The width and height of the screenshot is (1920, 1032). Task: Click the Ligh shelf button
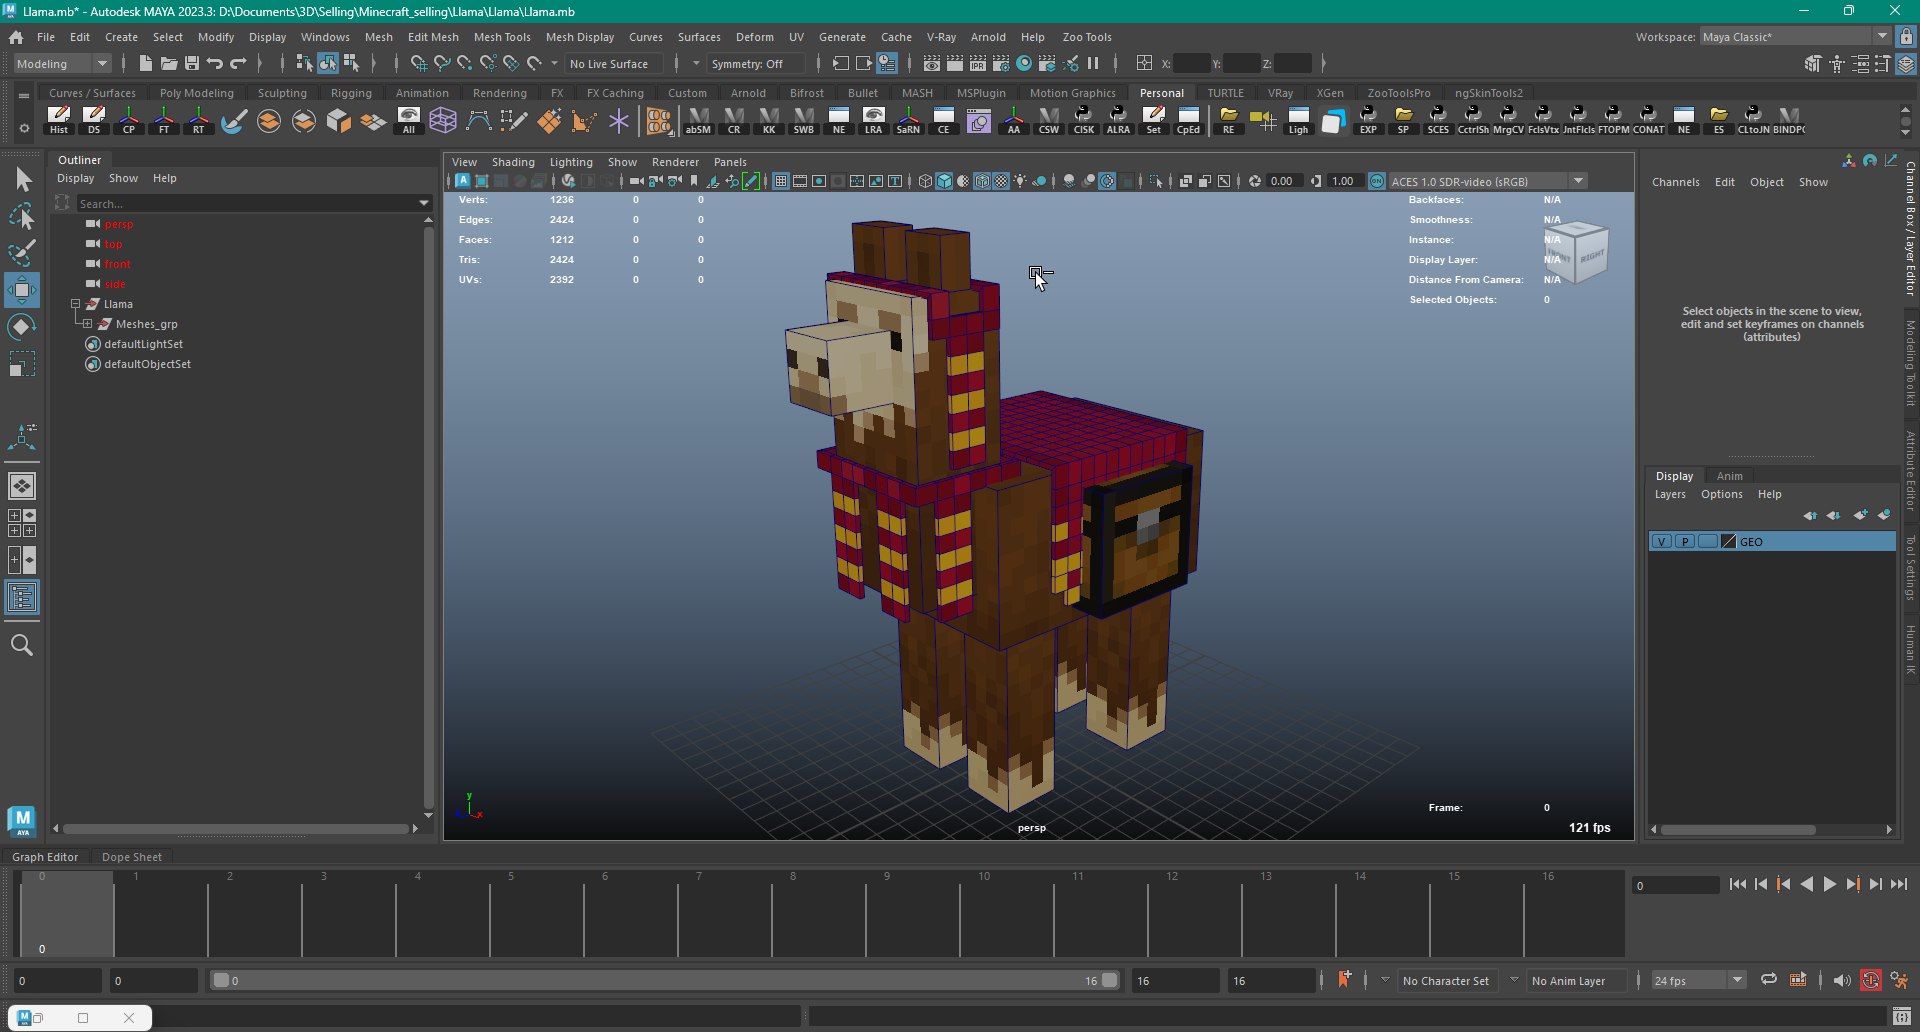pos(1298,120)
